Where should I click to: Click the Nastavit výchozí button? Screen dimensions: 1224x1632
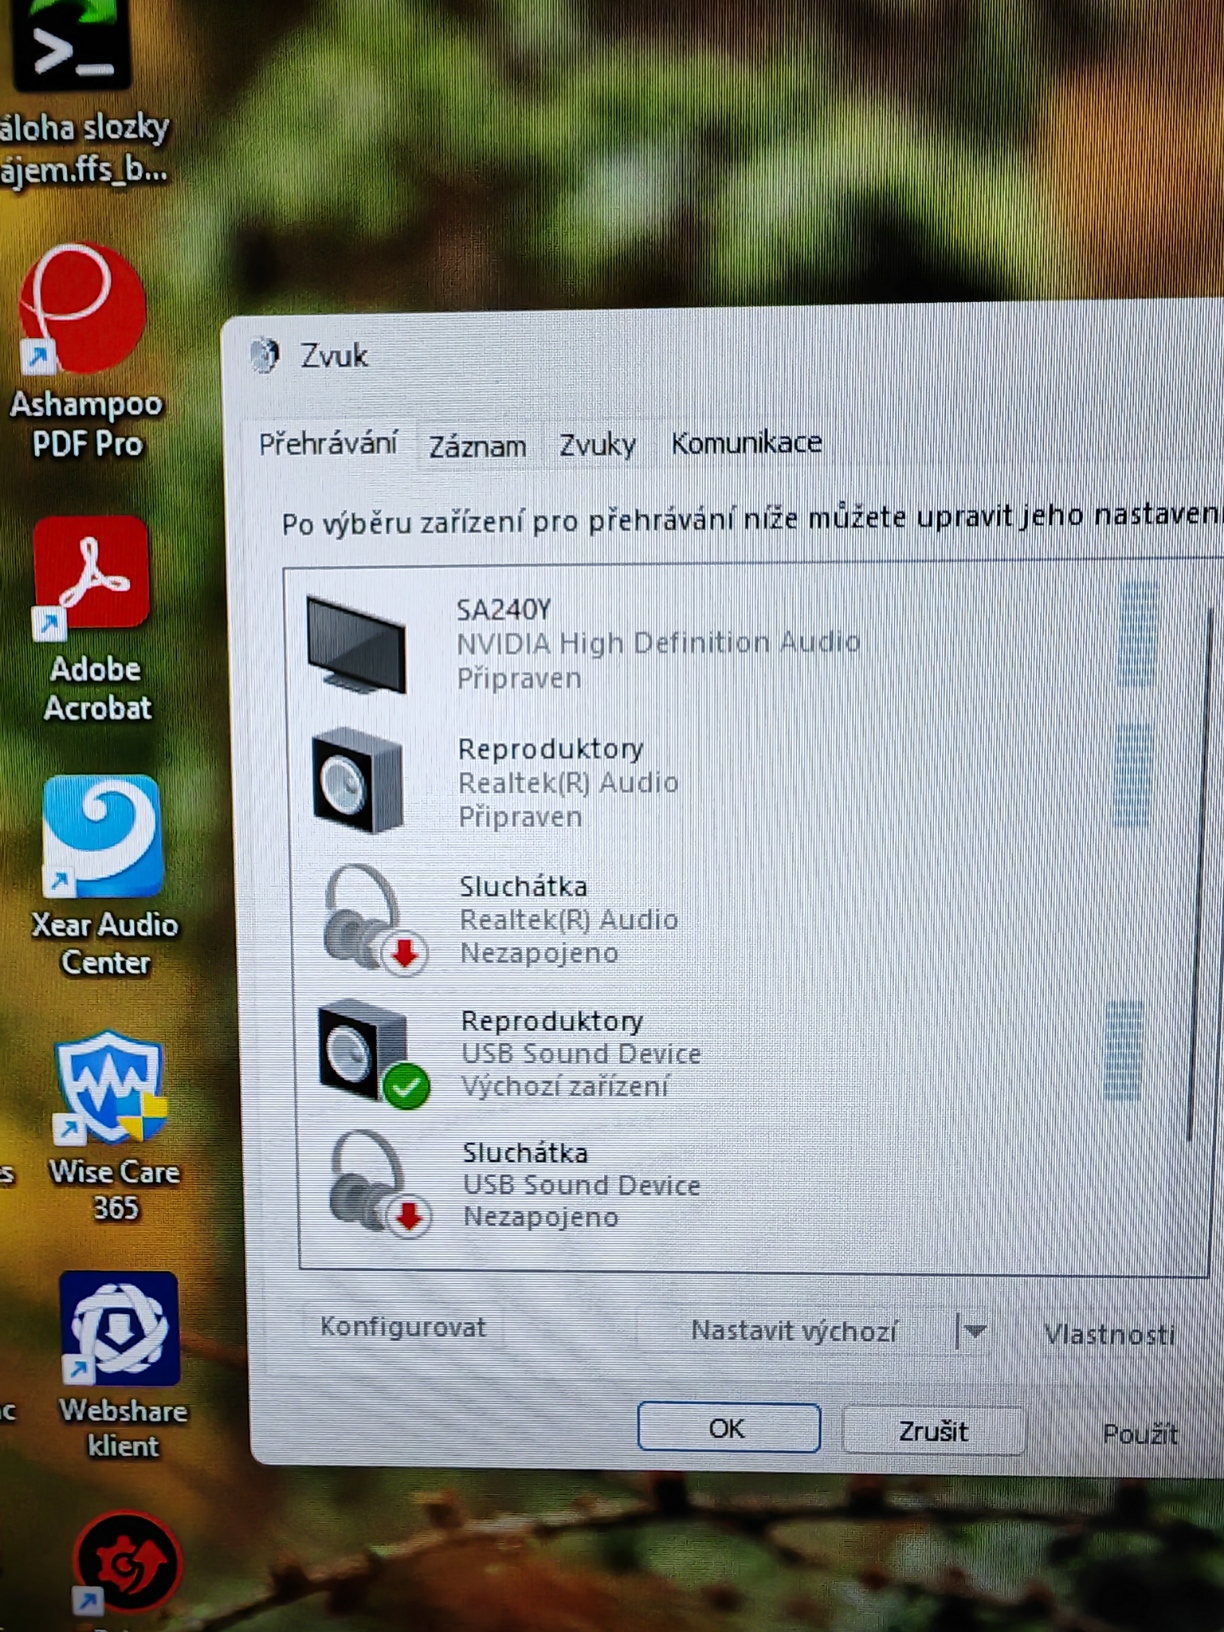[794, 1331]
